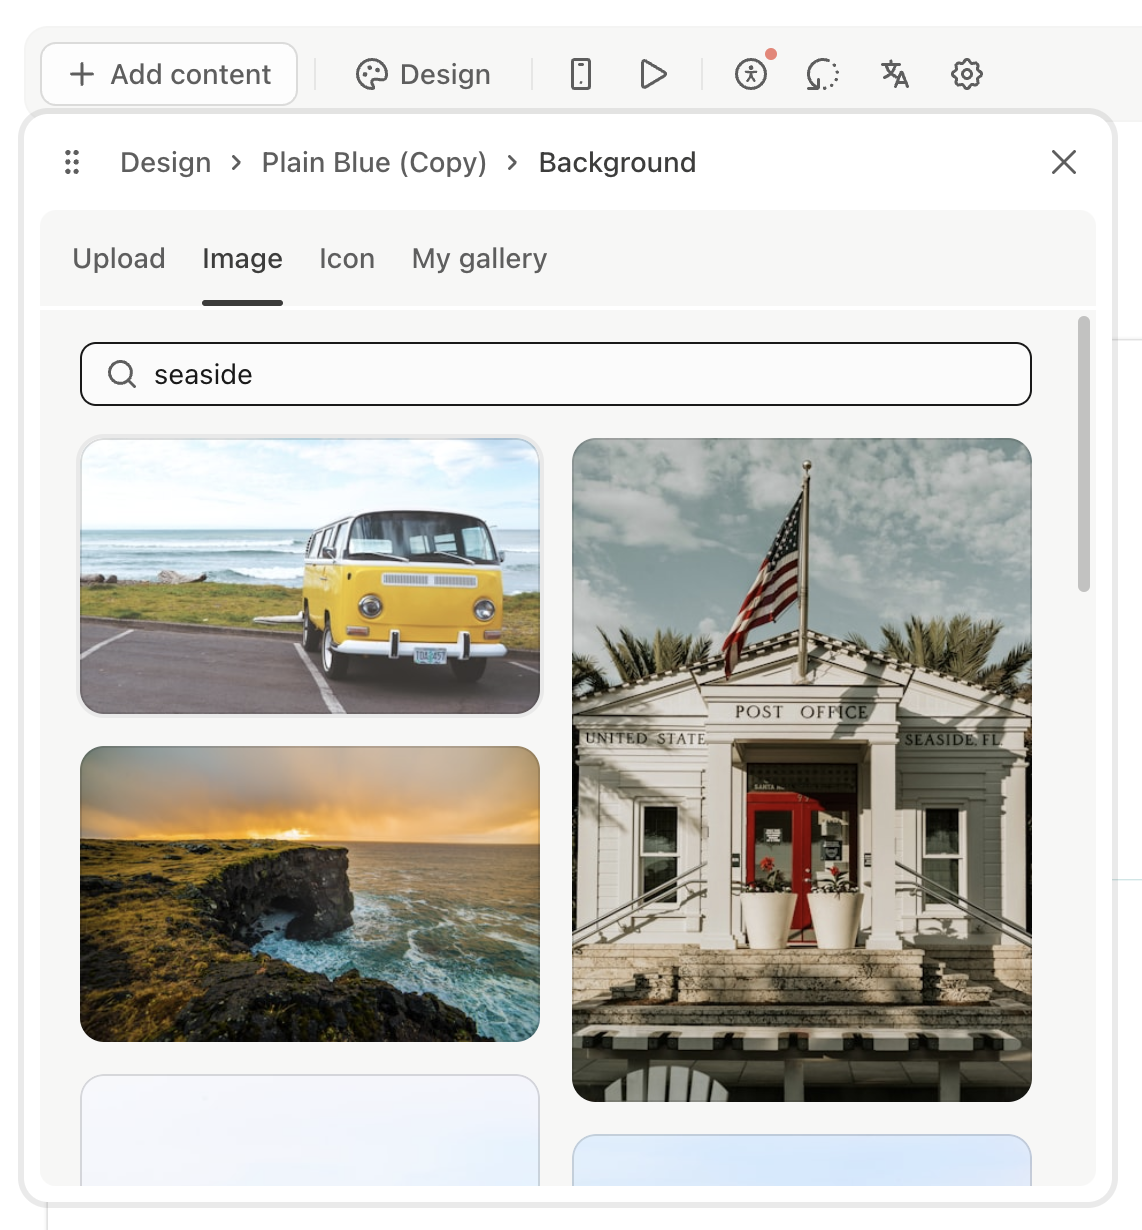Viewport: 1142px width, 1230px height.
Task: Switch to the Icon tab
Action: coord(347,259)
